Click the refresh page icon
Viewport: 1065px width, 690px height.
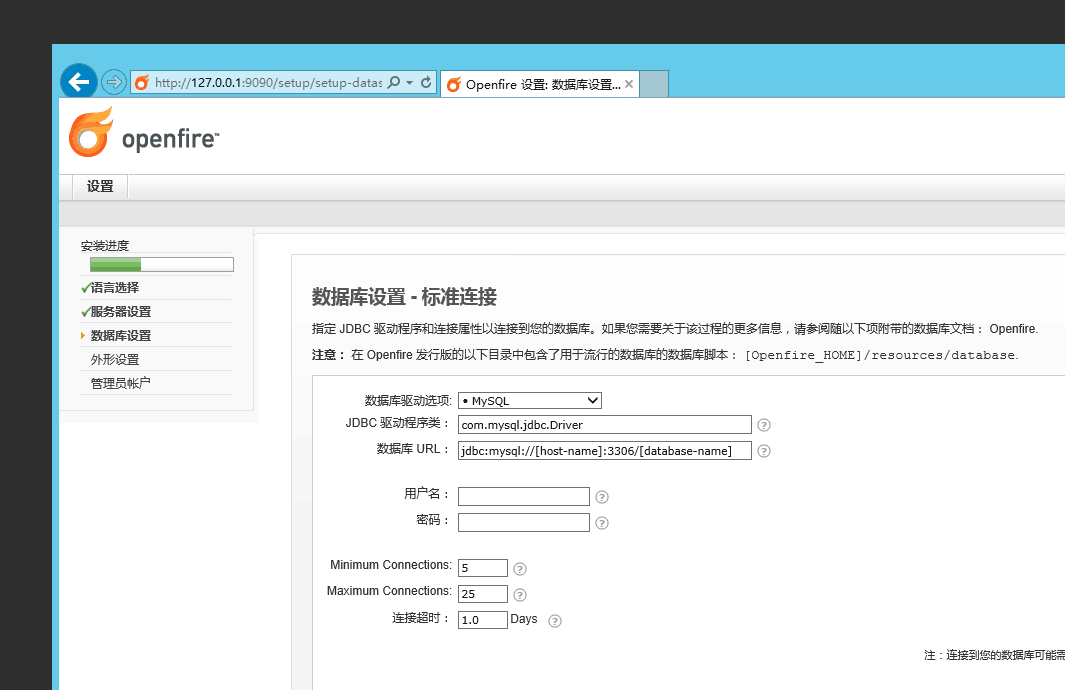[426, 82]
